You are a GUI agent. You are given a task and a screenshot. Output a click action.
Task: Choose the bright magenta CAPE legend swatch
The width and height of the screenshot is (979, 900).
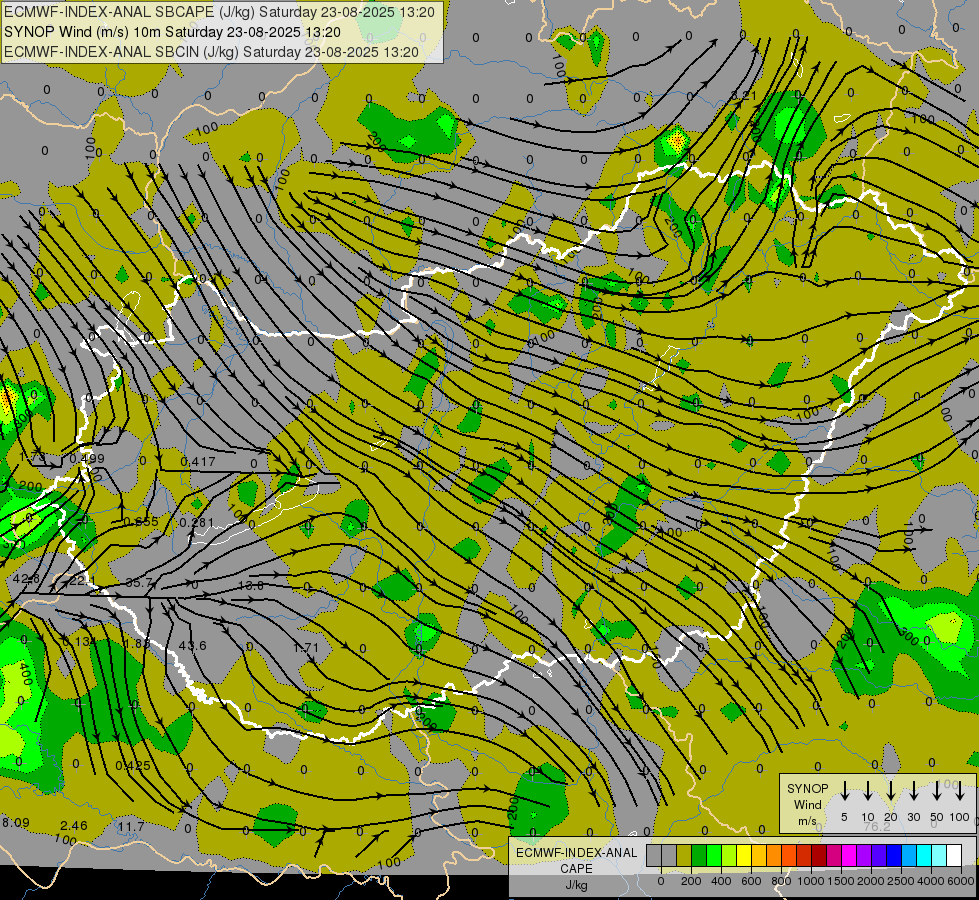pyautogui.click(x=850, y=856)
